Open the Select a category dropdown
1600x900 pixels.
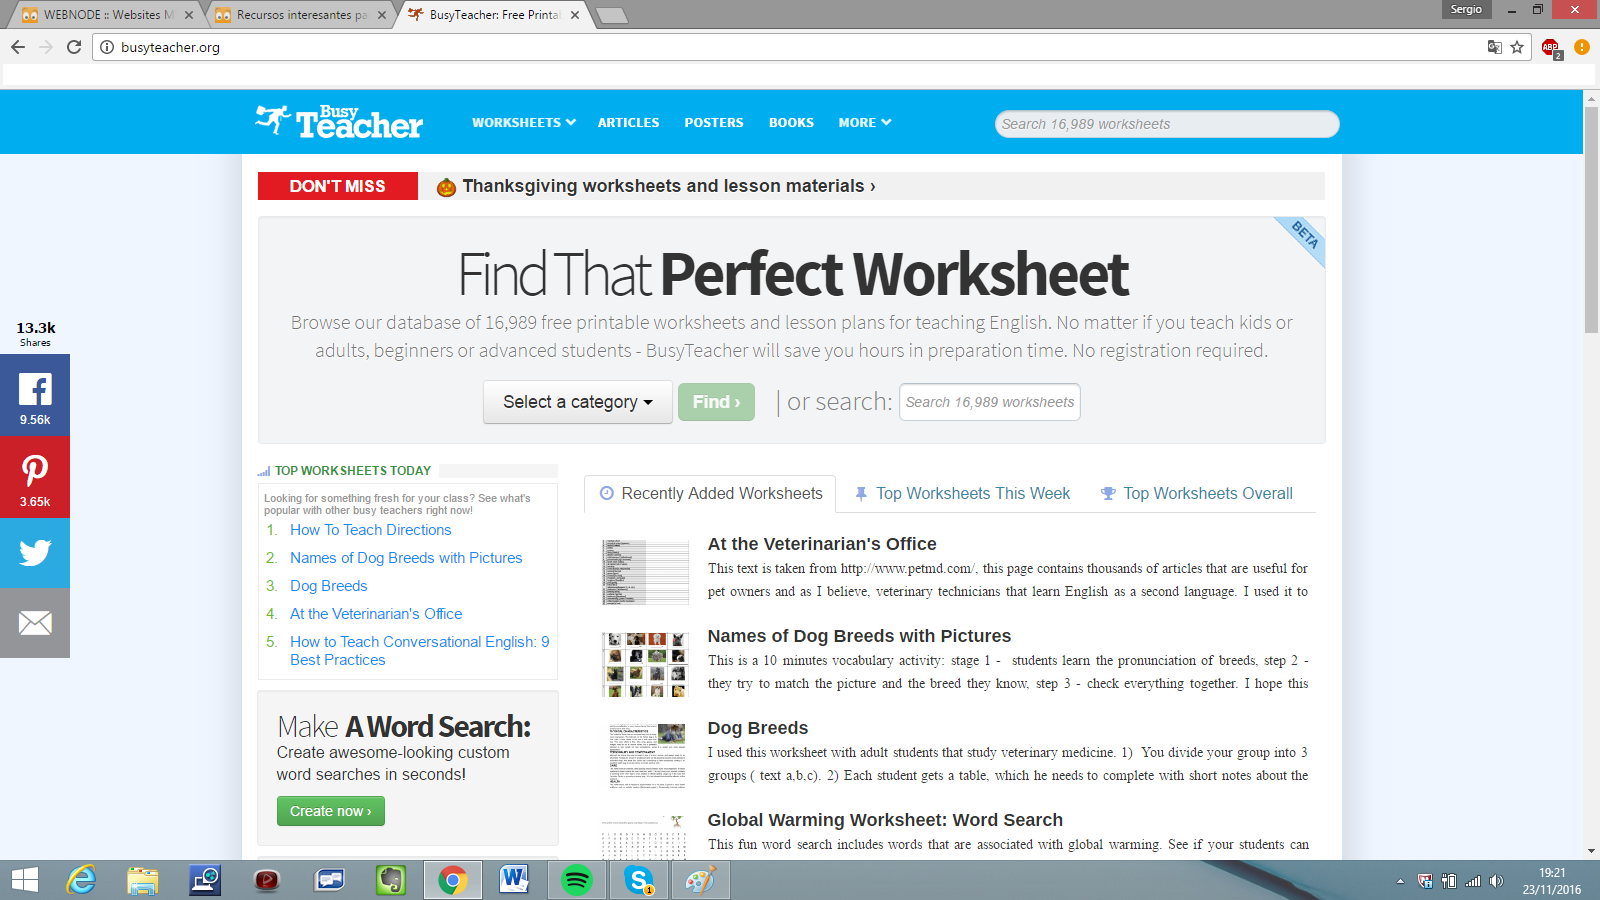coord(577,402)
